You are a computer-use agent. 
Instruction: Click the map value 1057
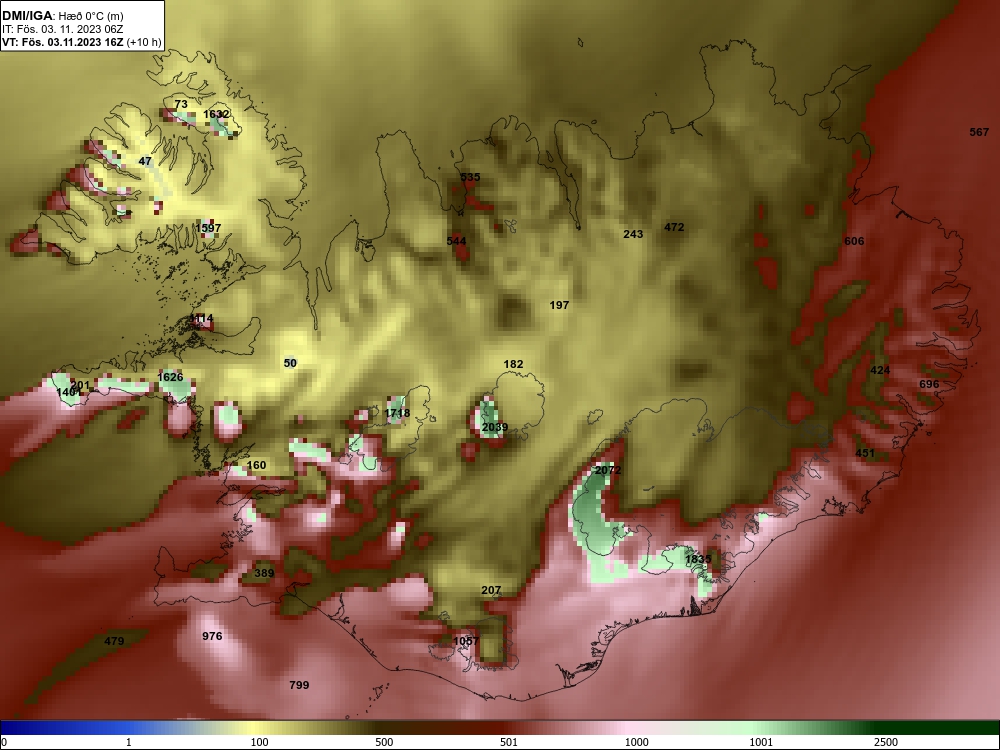click(x=466, y=641)
